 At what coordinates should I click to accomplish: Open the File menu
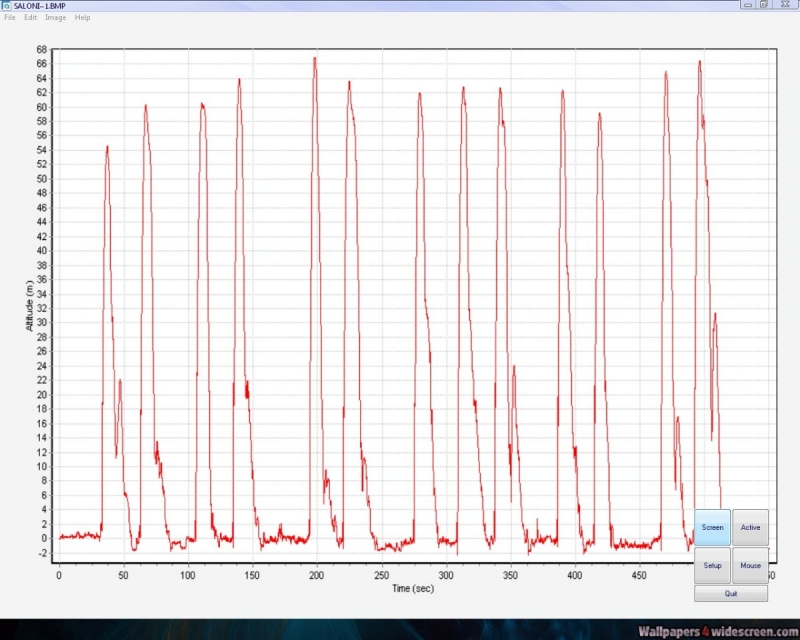10,18
